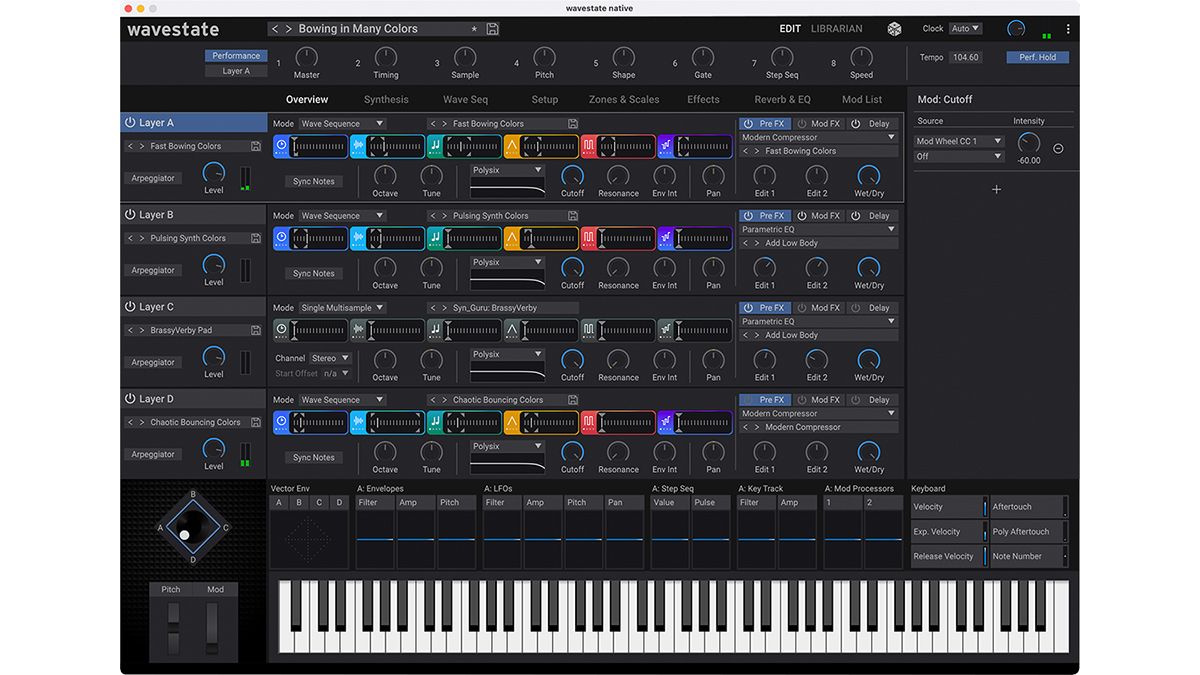Open Layer A Mode Wave Sequence dropdown
The image size is (1200, 675).
click(342, 124)
